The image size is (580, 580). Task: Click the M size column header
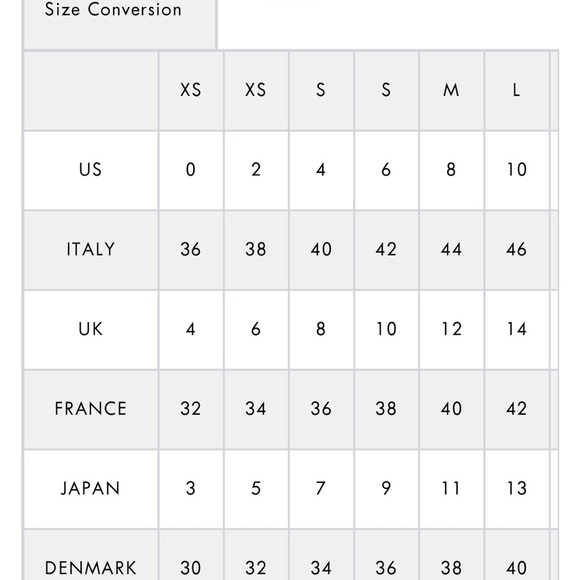pyautogui.click(x=451, y=90)
